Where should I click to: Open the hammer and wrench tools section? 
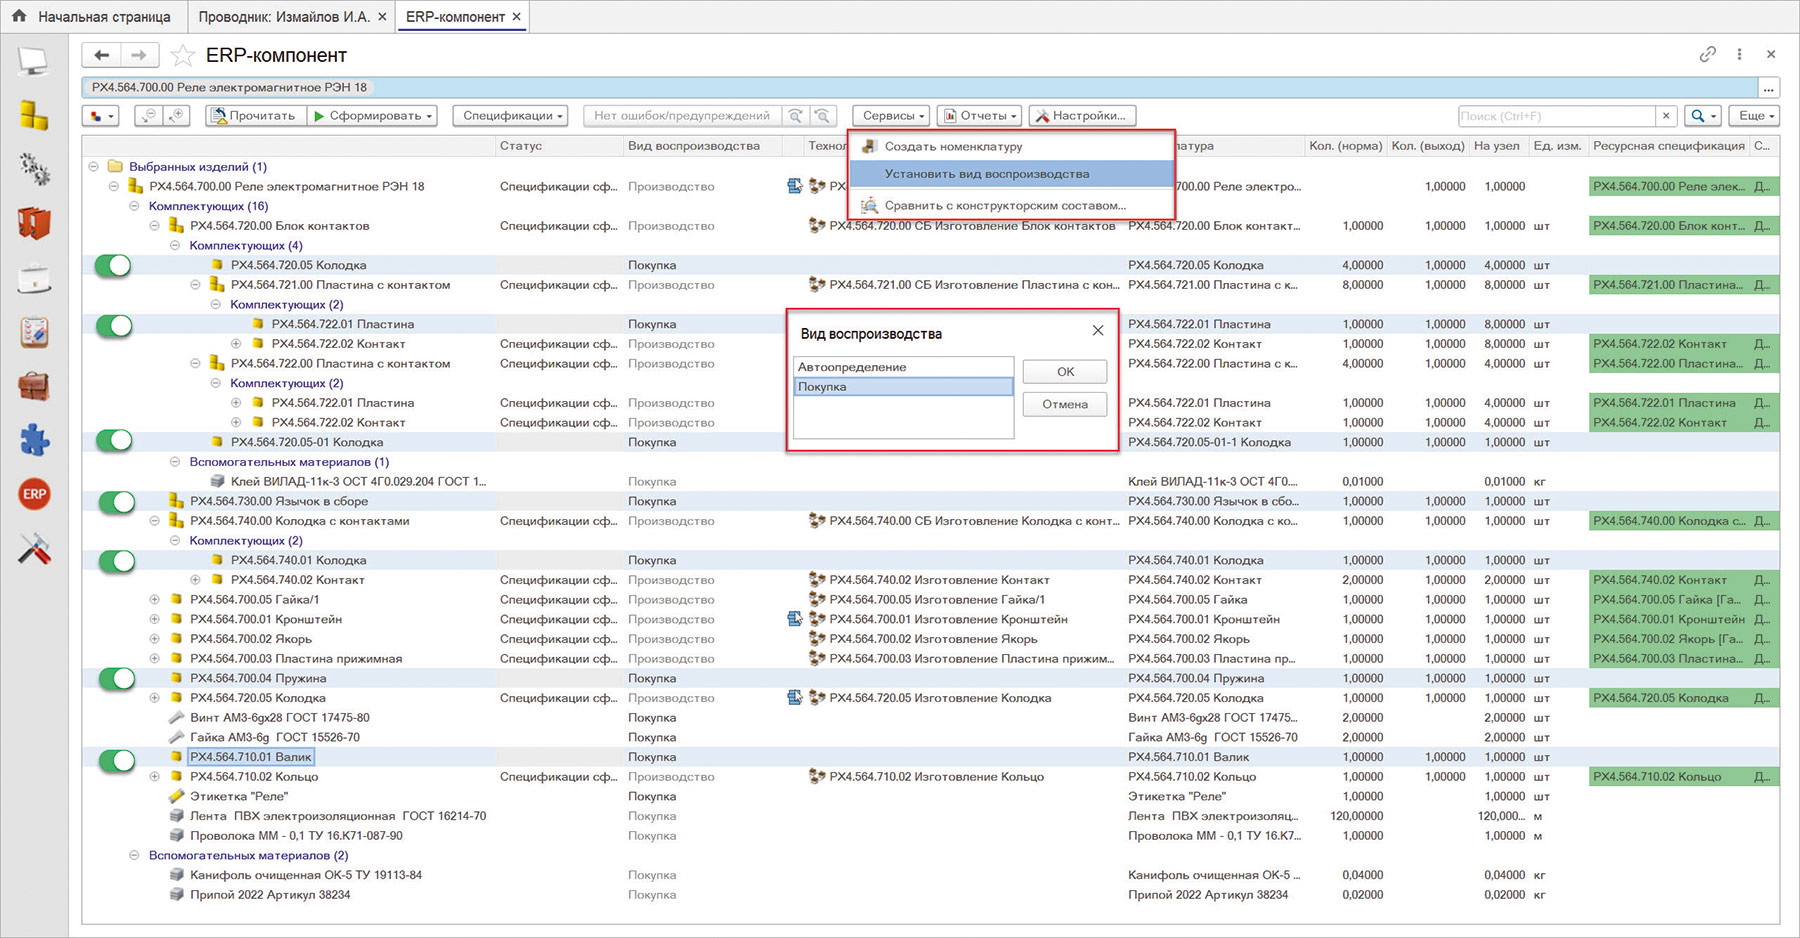(34, 548)
